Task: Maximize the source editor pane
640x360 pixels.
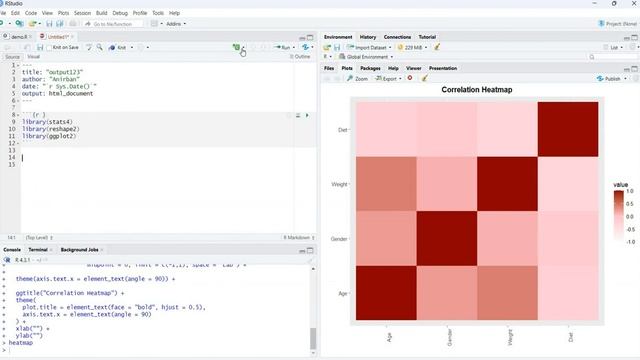Action: (310, 38)
